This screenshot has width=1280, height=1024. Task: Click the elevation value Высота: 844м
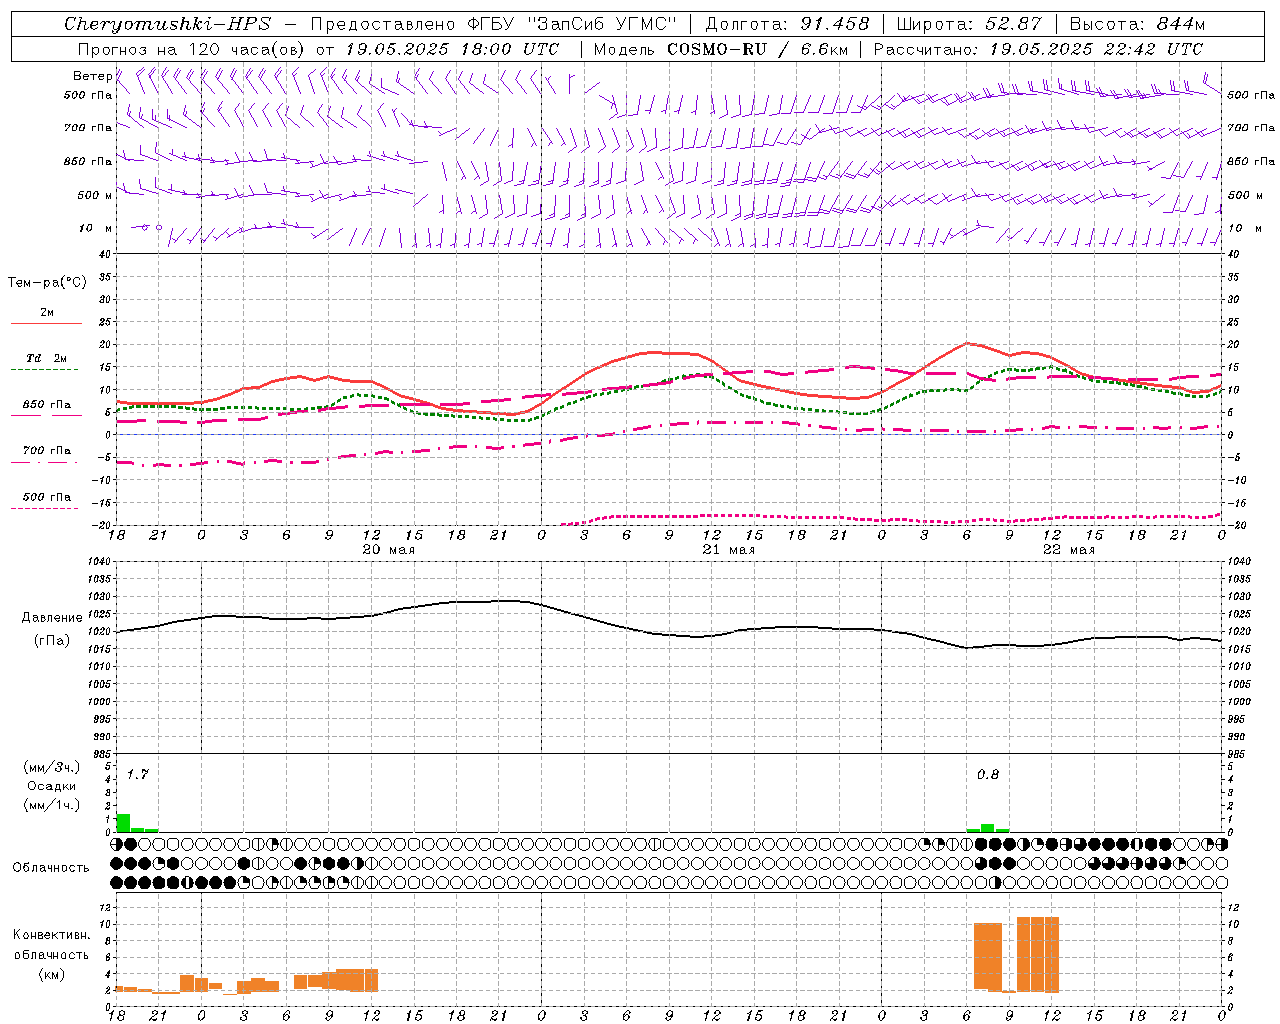coord(1137,24)
